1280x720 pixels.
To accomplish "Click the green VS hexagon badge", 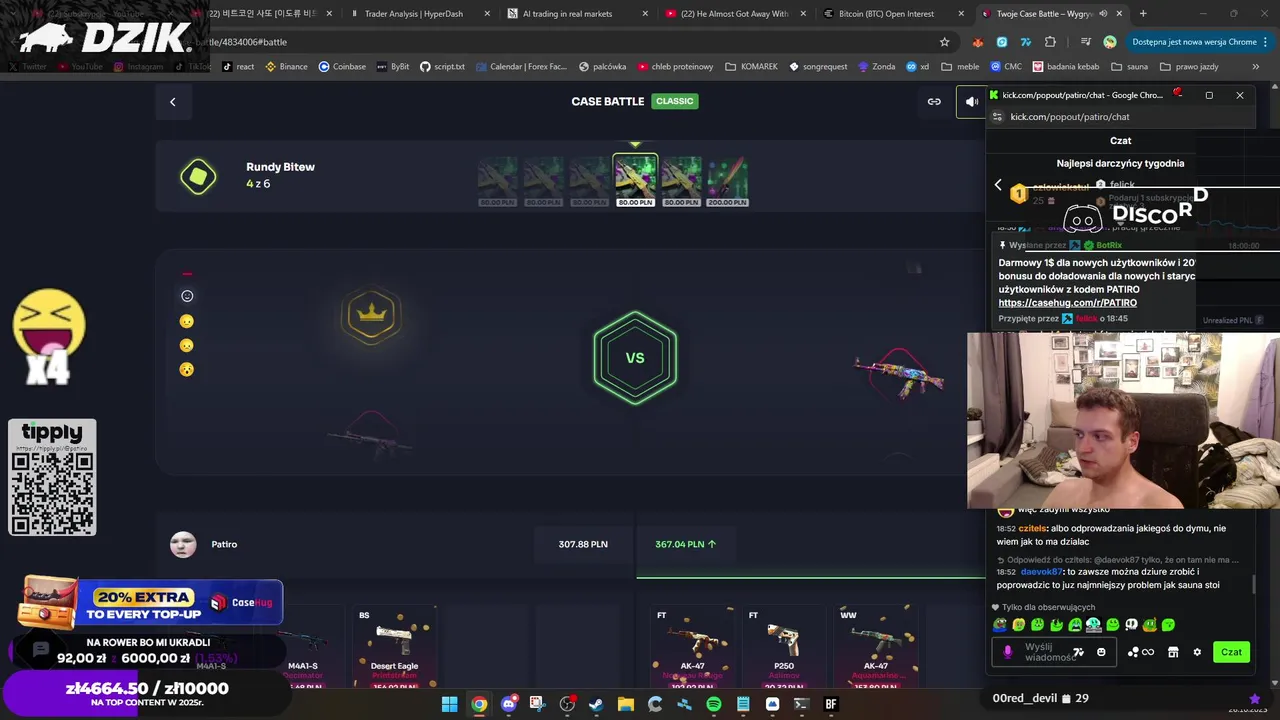I will pos(635,358).
